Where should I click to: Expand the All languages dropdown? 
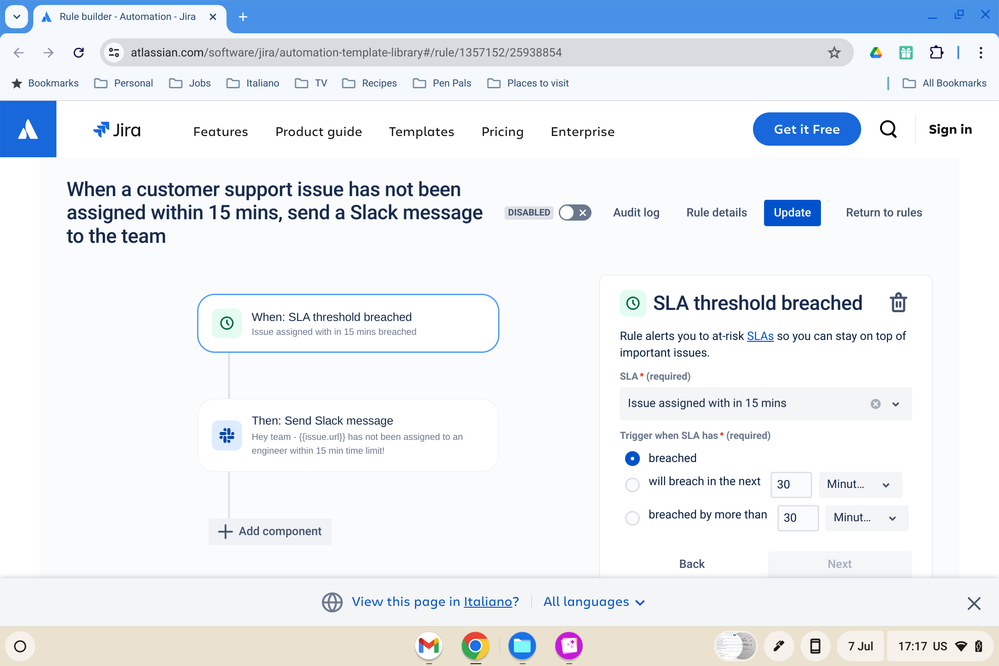pos(594,602)
